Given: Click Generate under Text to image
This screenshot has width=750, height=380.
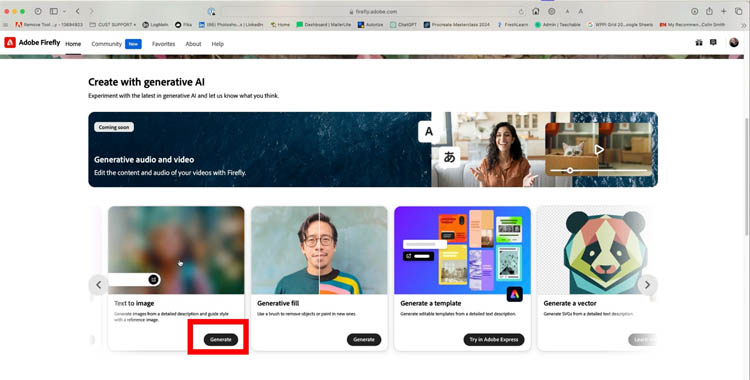Looking at the screenshot, I should (x=221, y=339).
